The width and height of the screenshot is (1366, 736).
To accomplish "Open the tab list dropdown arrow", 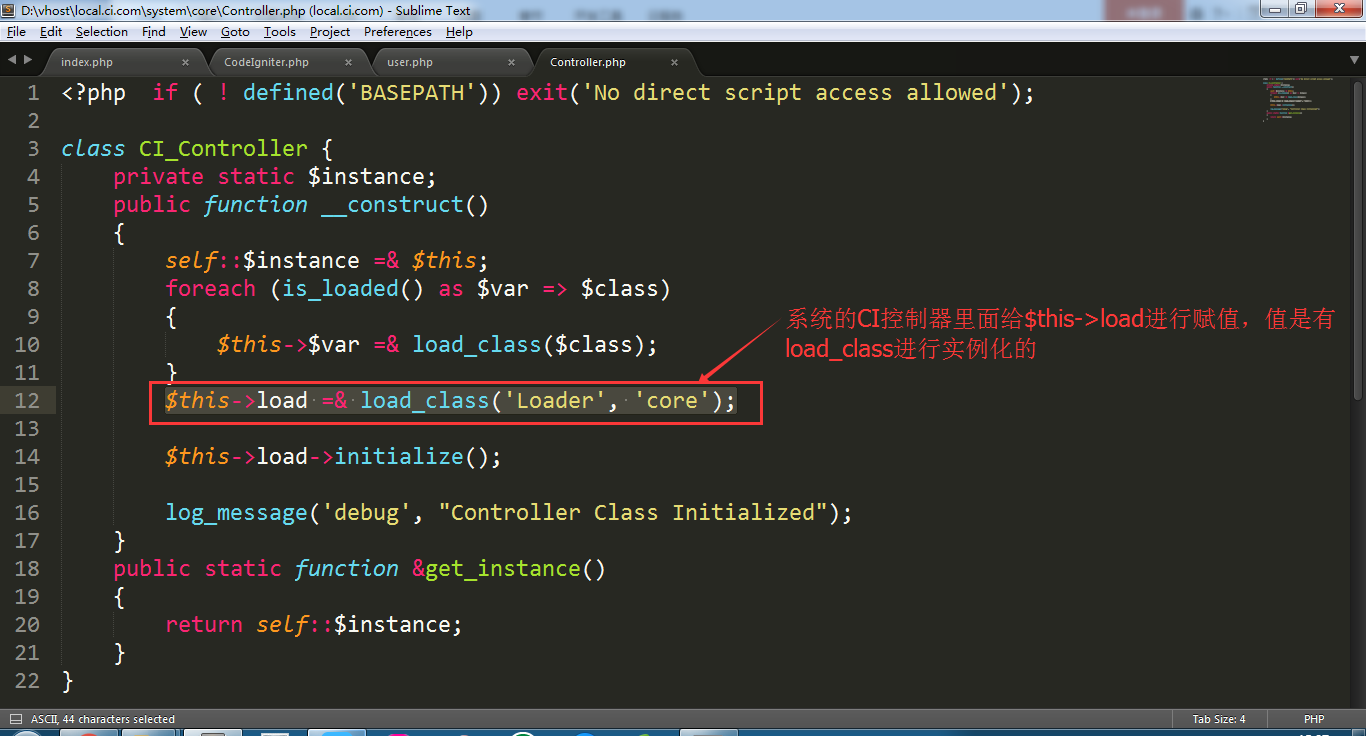I will (x=1353, y=60).
